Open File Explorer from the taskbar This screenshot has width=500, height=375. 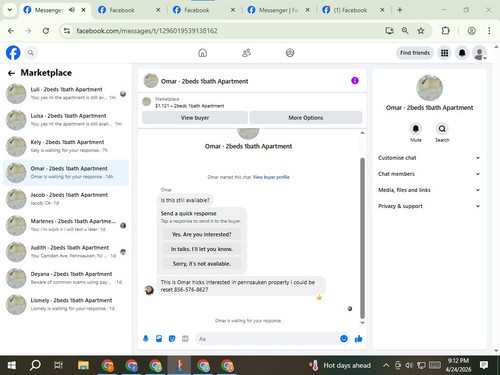coord(83,365)
